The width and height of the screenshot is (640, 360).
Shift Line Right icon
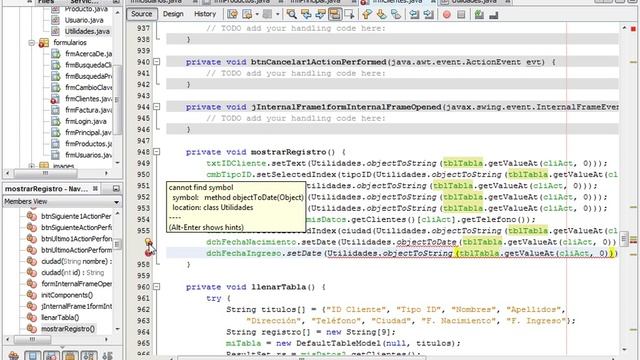[x=429, y=15]
